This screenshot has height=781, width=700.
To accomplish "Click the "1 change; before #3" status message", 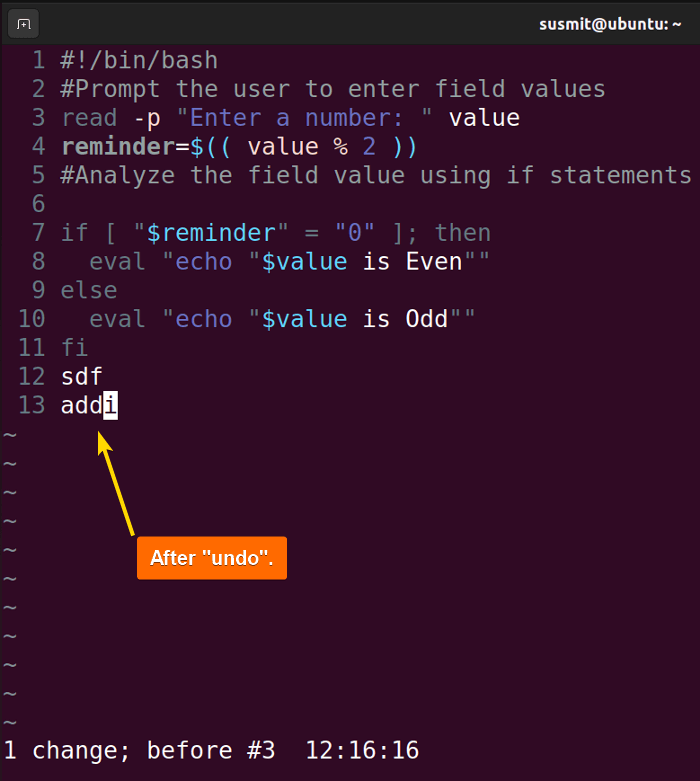I will tap(139, 751).
